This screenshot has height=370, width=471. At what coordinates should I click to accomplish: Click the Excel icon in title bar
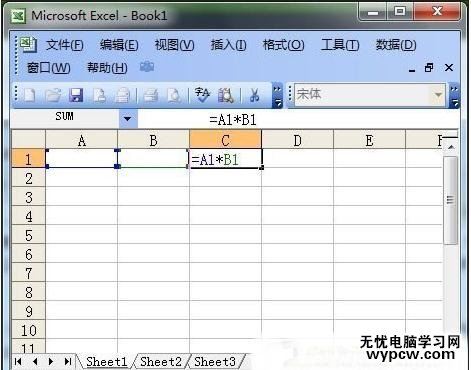point(18,16)
